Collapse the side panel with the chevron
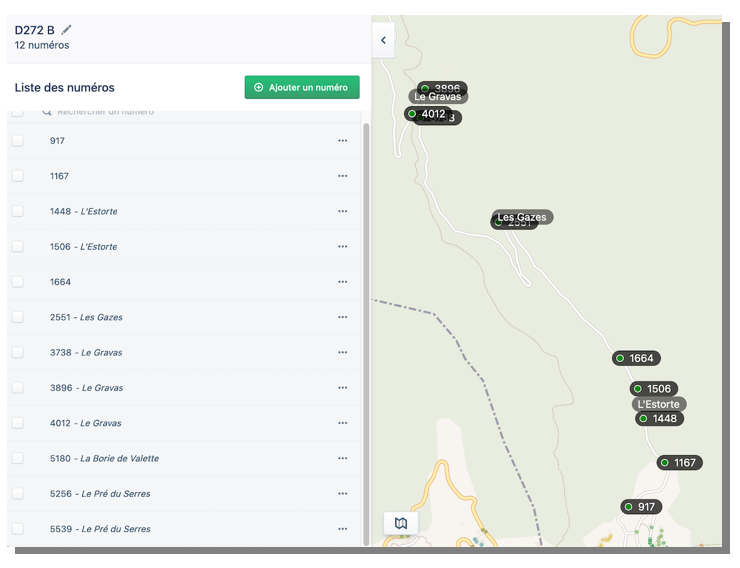Viewport: 740px width, 568px height. pos(383,41)
